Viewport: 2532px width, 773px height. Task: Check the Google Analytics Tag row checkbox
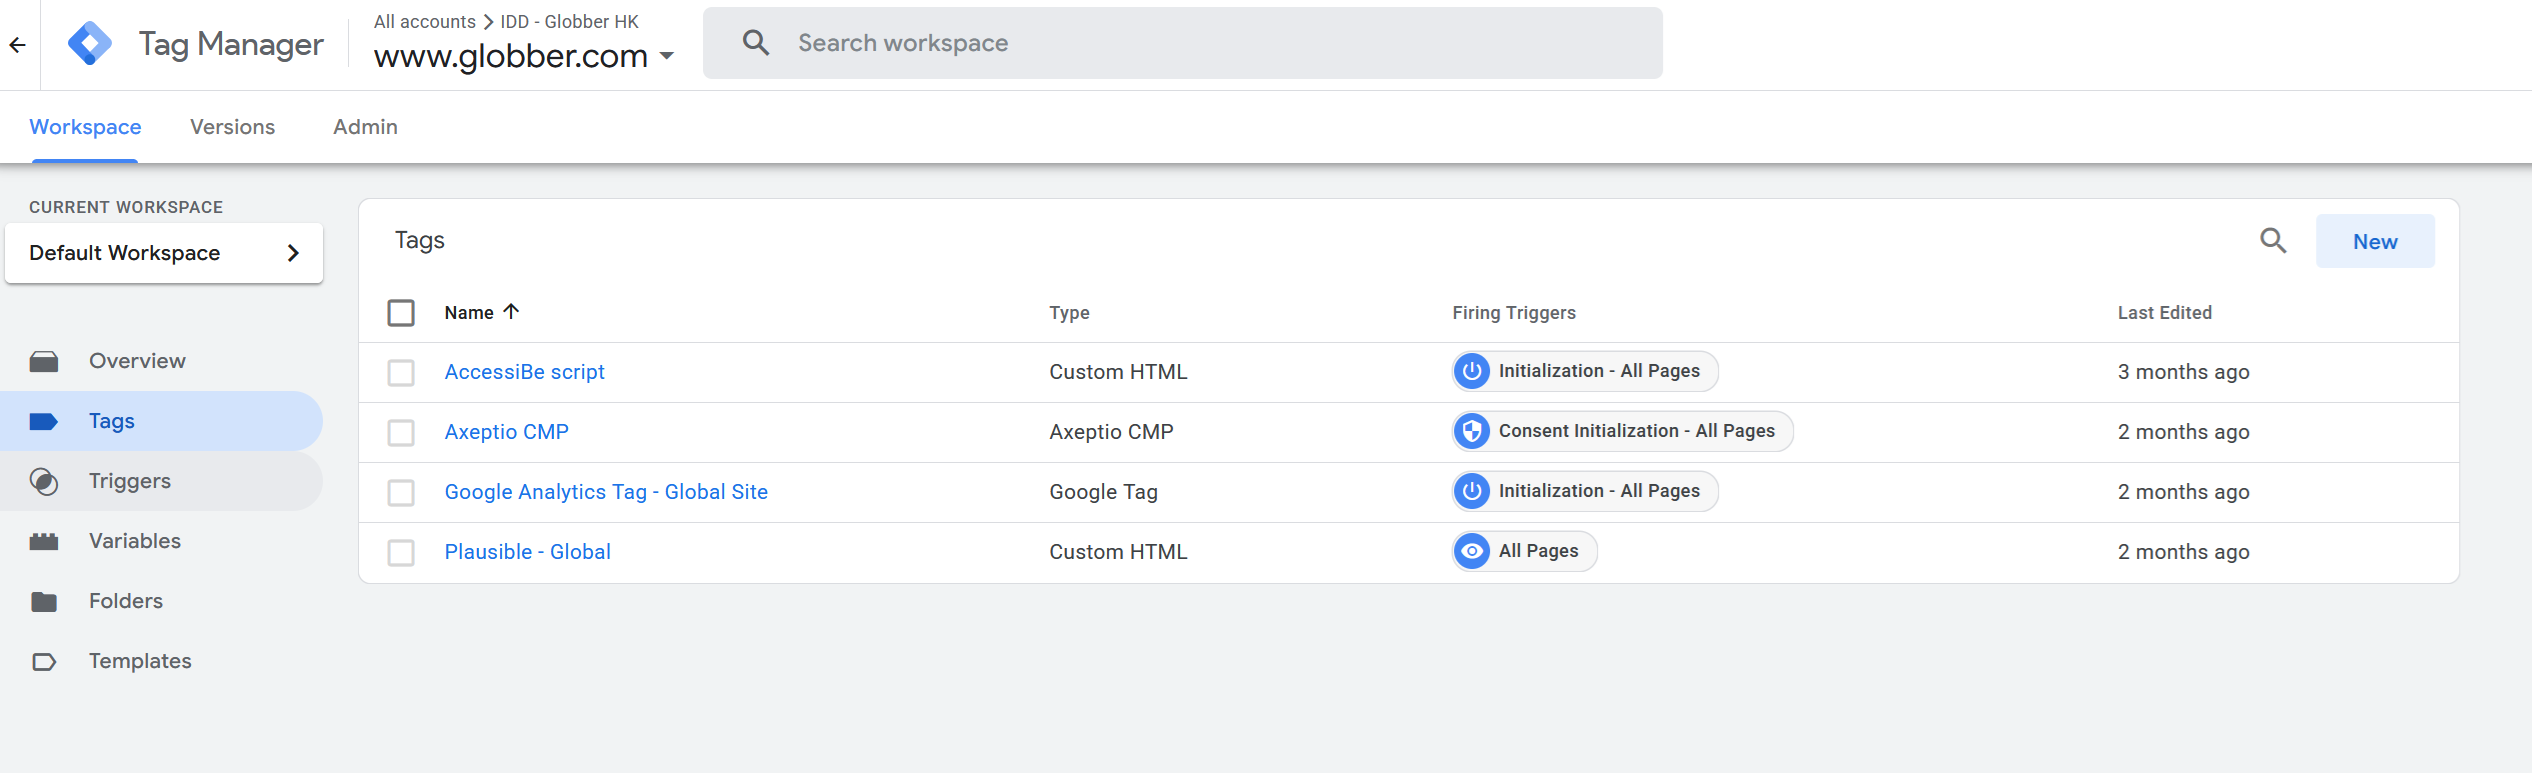pos(401,492)
